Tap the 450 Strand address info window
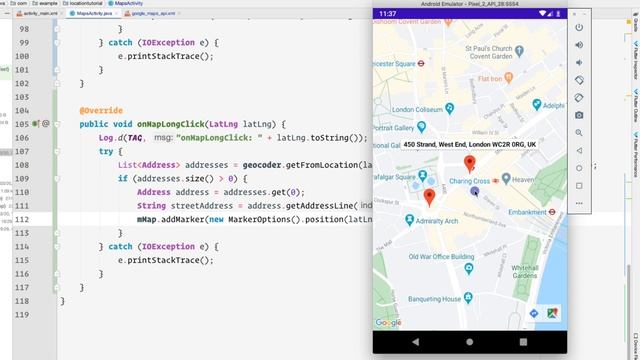Screen dimensions: 640x360 [469, 144]
